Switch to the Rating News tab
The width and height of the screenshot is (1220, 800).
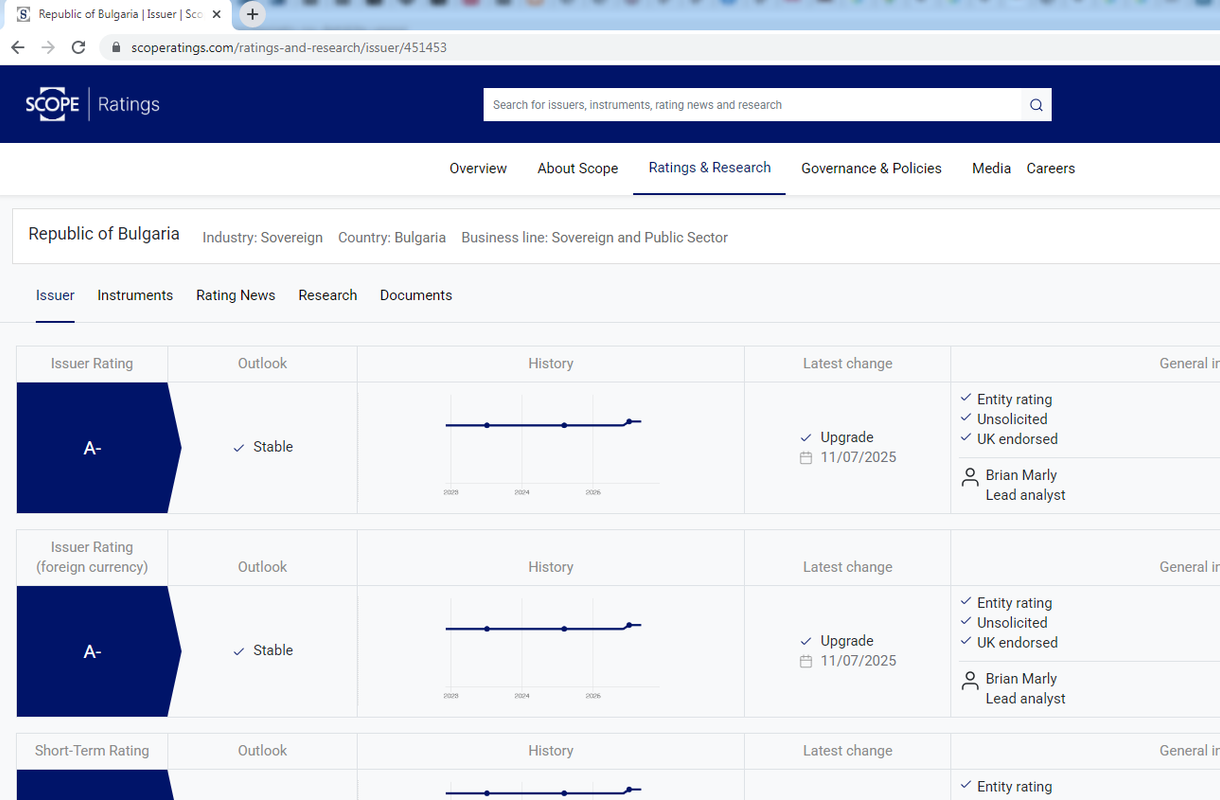236,295
